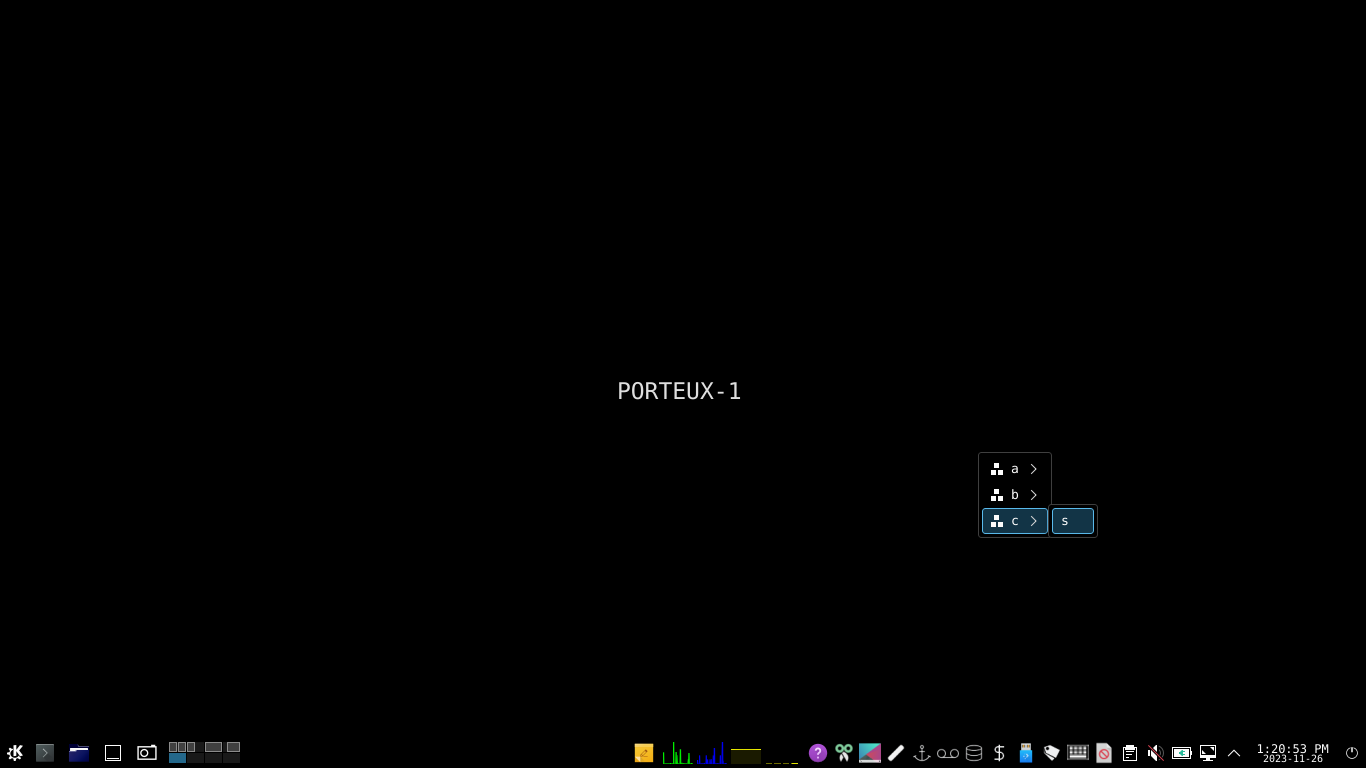
Task: Click the power button at panel end
Action: click(x=1352, y=753)
